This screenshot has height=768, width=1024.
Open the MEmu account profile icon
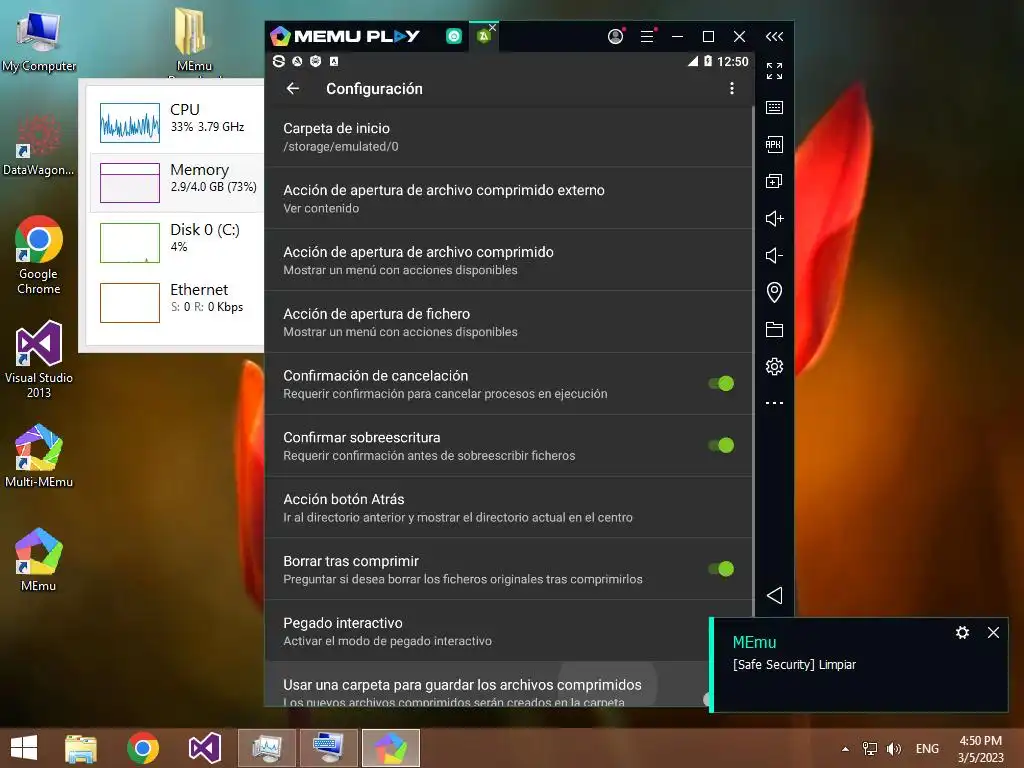click(x=615, y=37)
